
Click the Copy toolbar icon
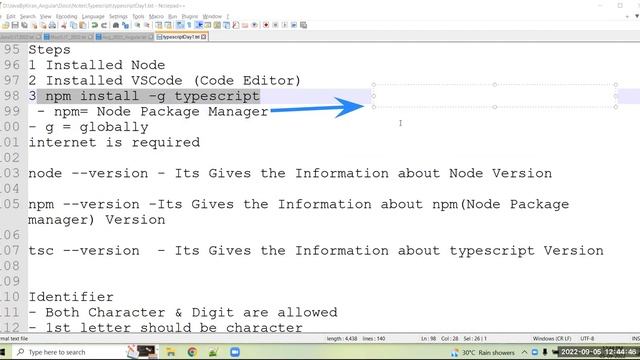(73, 25)
